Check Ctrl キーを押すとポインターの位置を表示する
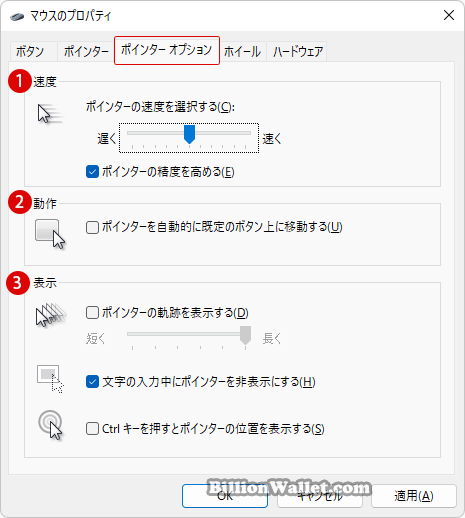The image size is (465, 518). pyautogui.click(x=92, y=429)
